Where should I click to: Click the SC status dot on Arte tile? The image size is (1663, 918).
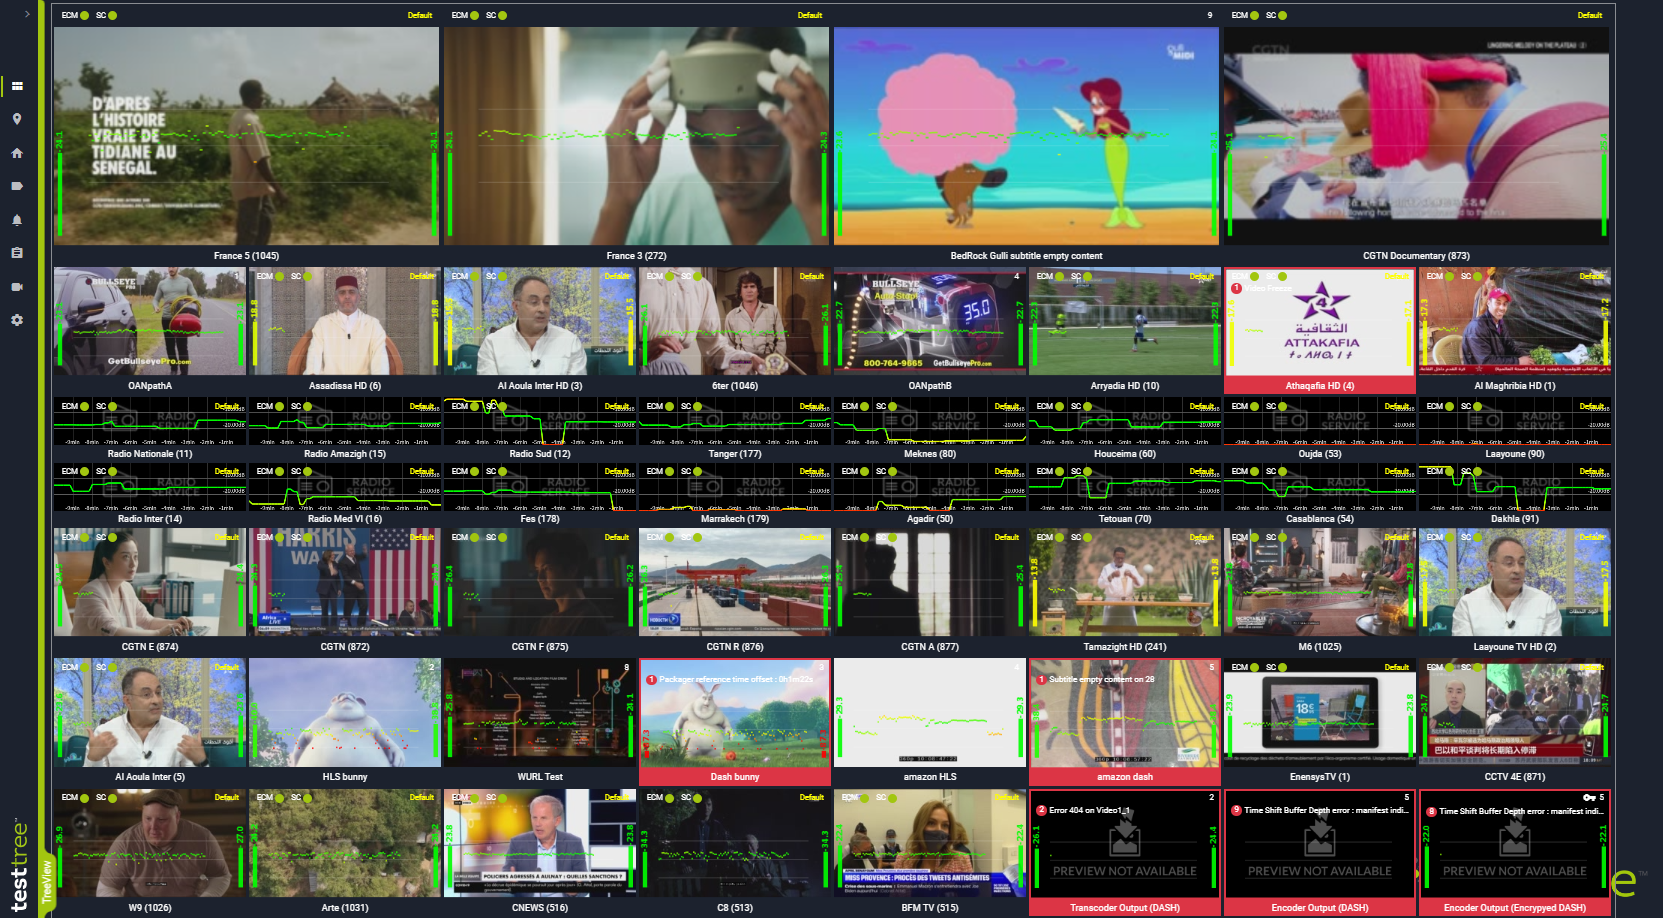(x=308, y=797)
